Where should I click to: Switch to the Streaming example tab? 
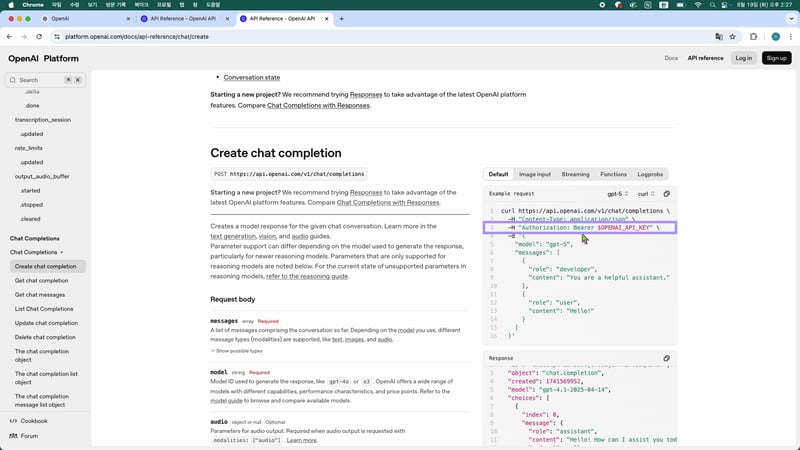pyautogui.click(x=575, y=174)
